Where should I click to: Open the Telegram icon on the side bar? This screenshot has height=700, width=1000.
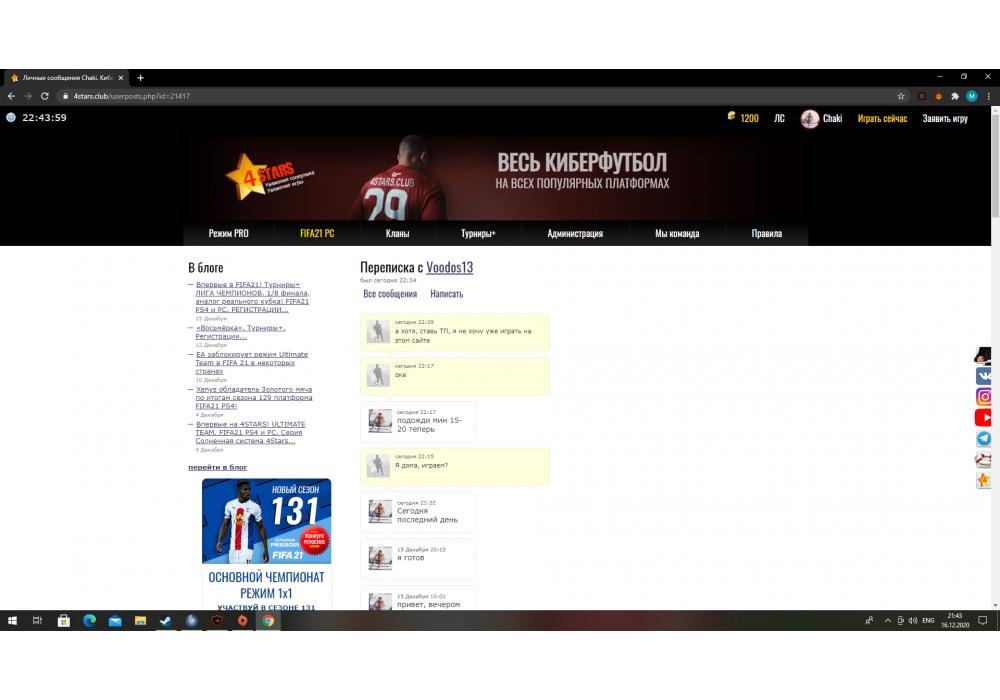(x=983, y=439)
